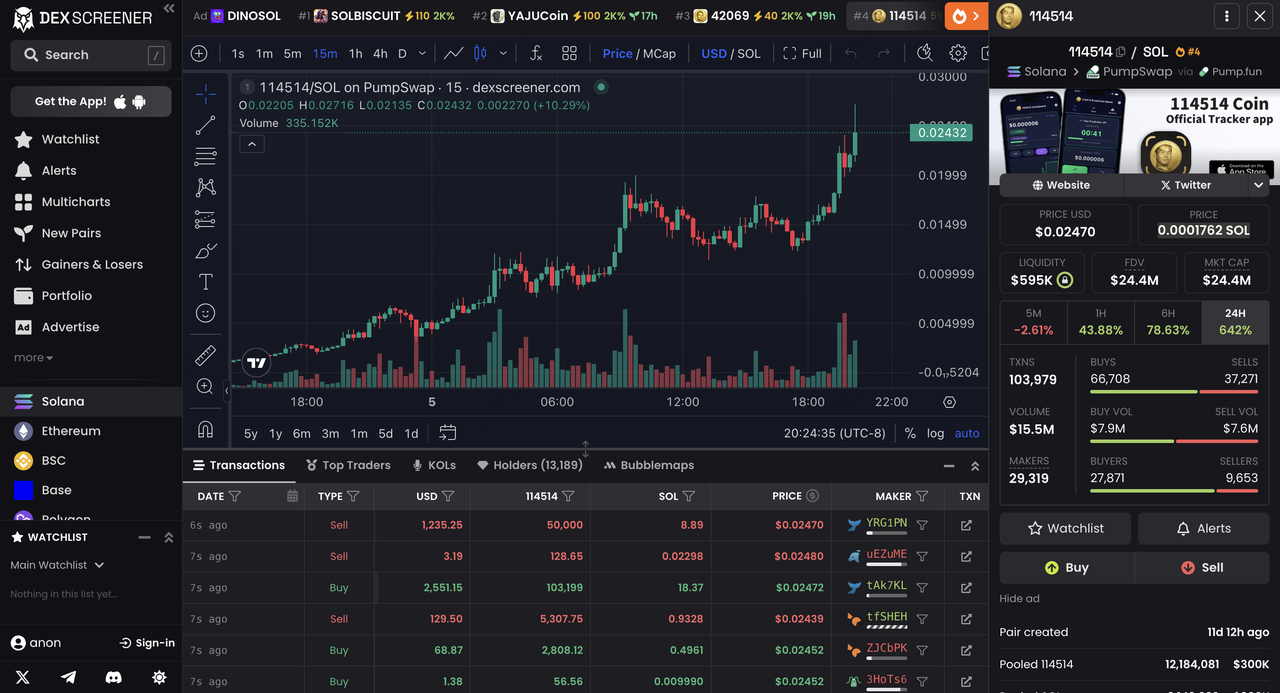Open chart settings gear icon
1280x693 pixels.
958,53
